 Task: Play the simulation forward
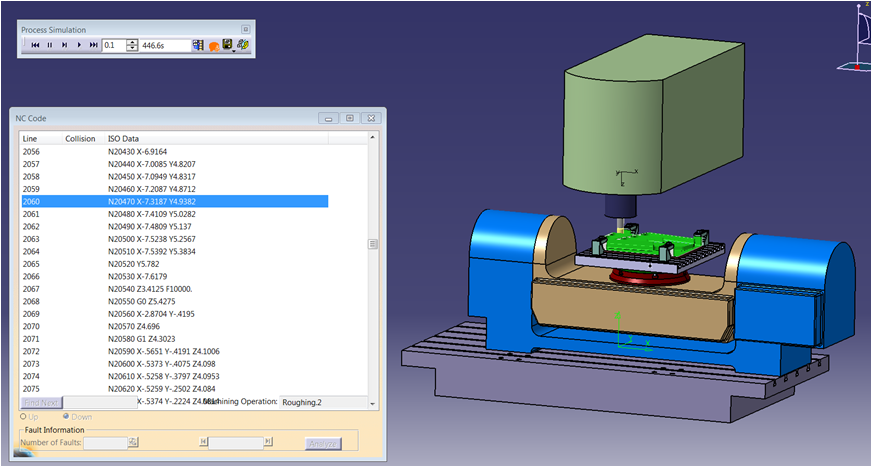tap(79, 45)
